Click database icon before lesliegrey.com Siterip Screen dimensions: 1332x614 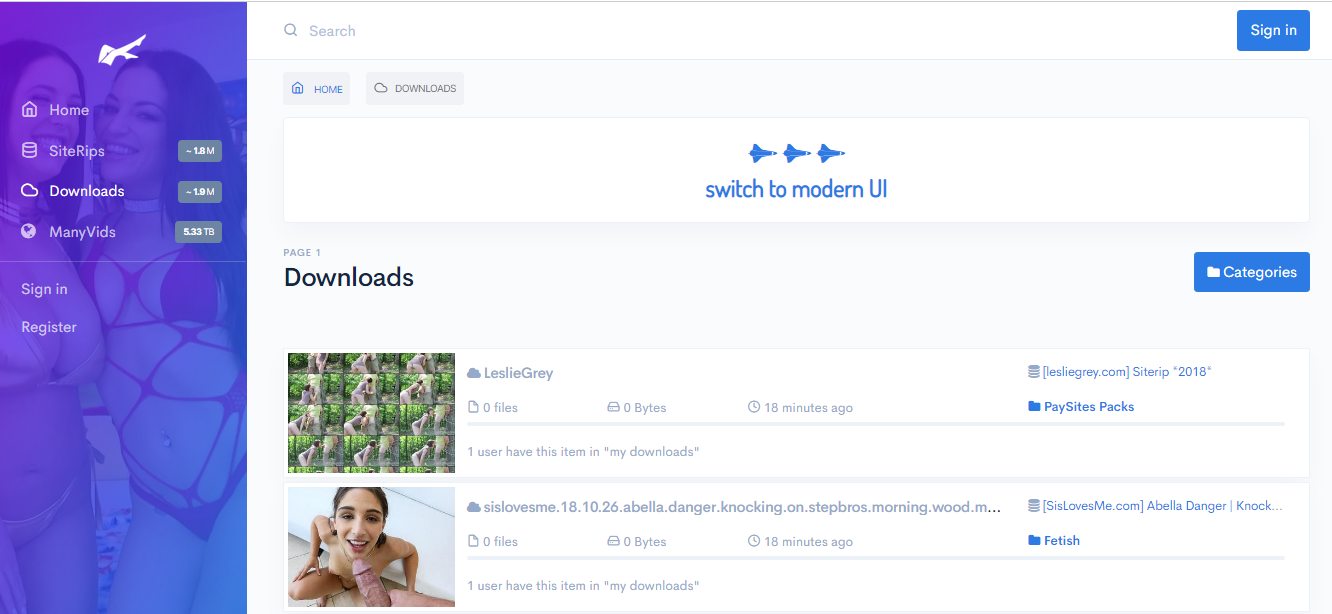coord(1034,371)
